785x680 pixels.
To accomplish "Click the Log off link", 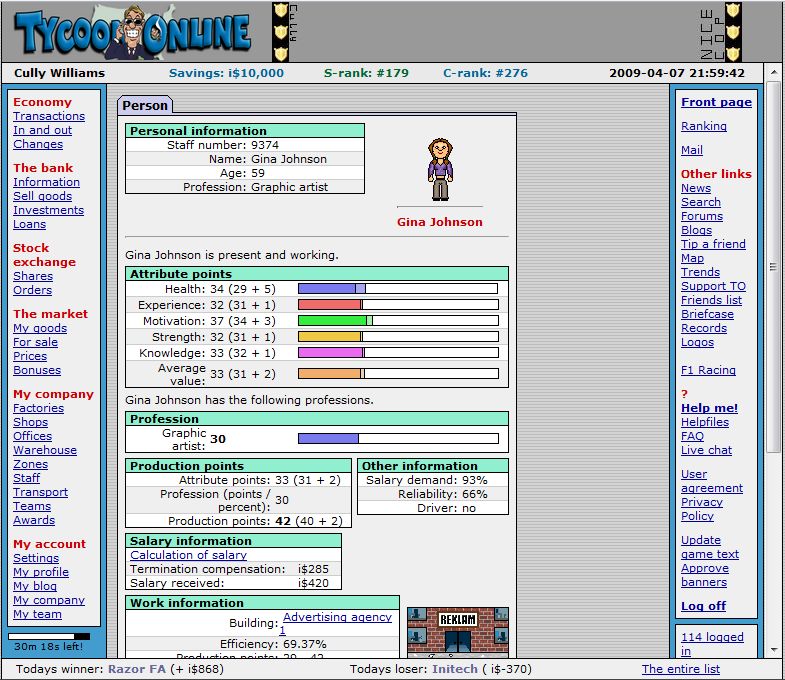I will click(x=703, y=606).
